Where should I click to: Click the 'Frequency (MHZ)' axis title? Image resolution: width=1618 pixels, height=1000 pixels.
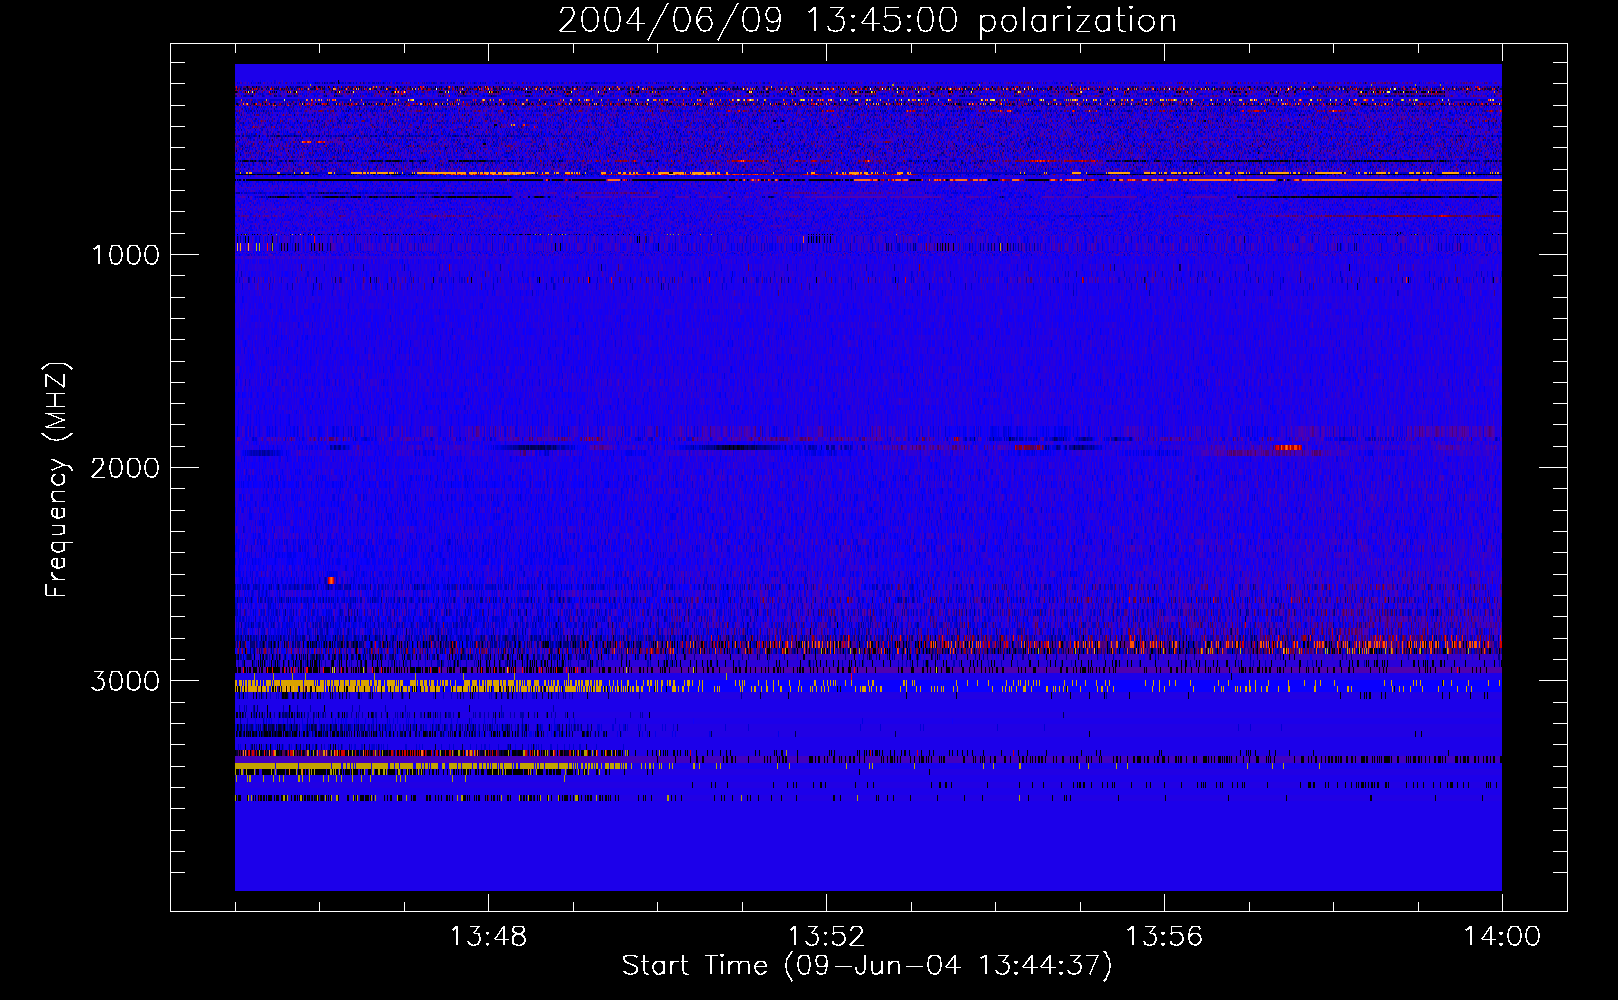click(x=57, y=480)
